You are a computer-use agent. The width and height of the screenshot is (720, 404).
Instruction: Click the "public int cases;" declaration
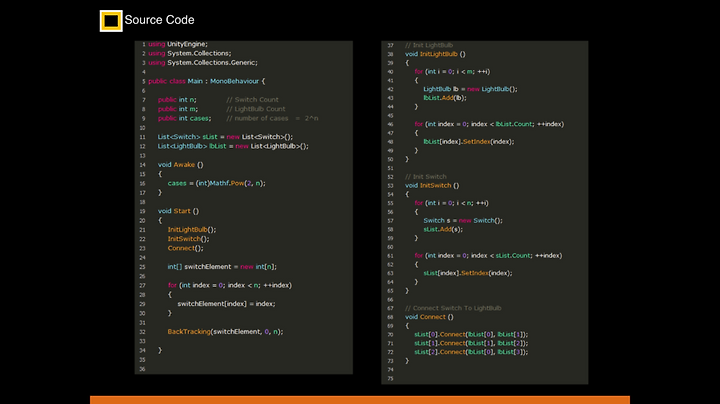tap(185, 118)
